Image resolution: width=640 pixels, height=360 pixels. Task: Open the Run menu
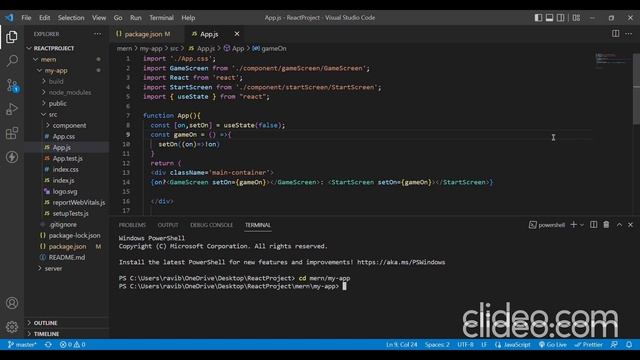click(136, 18)
